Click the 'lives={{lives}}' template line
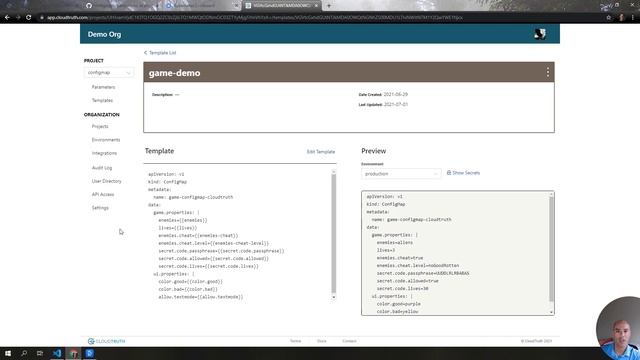Screen dimensions: 640x360 [178, 228]
